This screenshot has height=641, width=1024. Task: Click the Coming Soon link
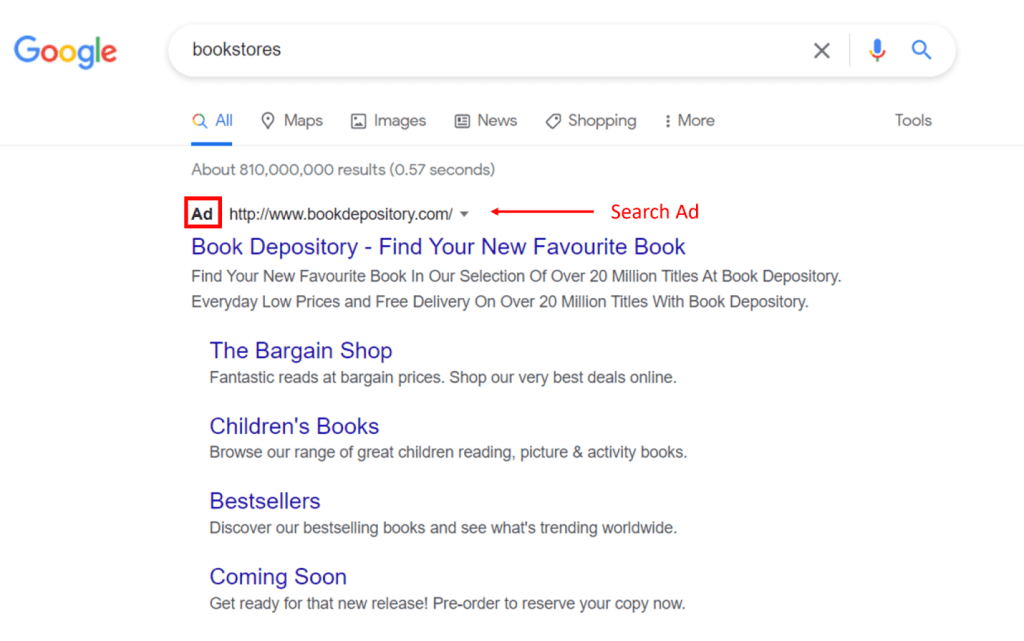[x=278, y=577]
